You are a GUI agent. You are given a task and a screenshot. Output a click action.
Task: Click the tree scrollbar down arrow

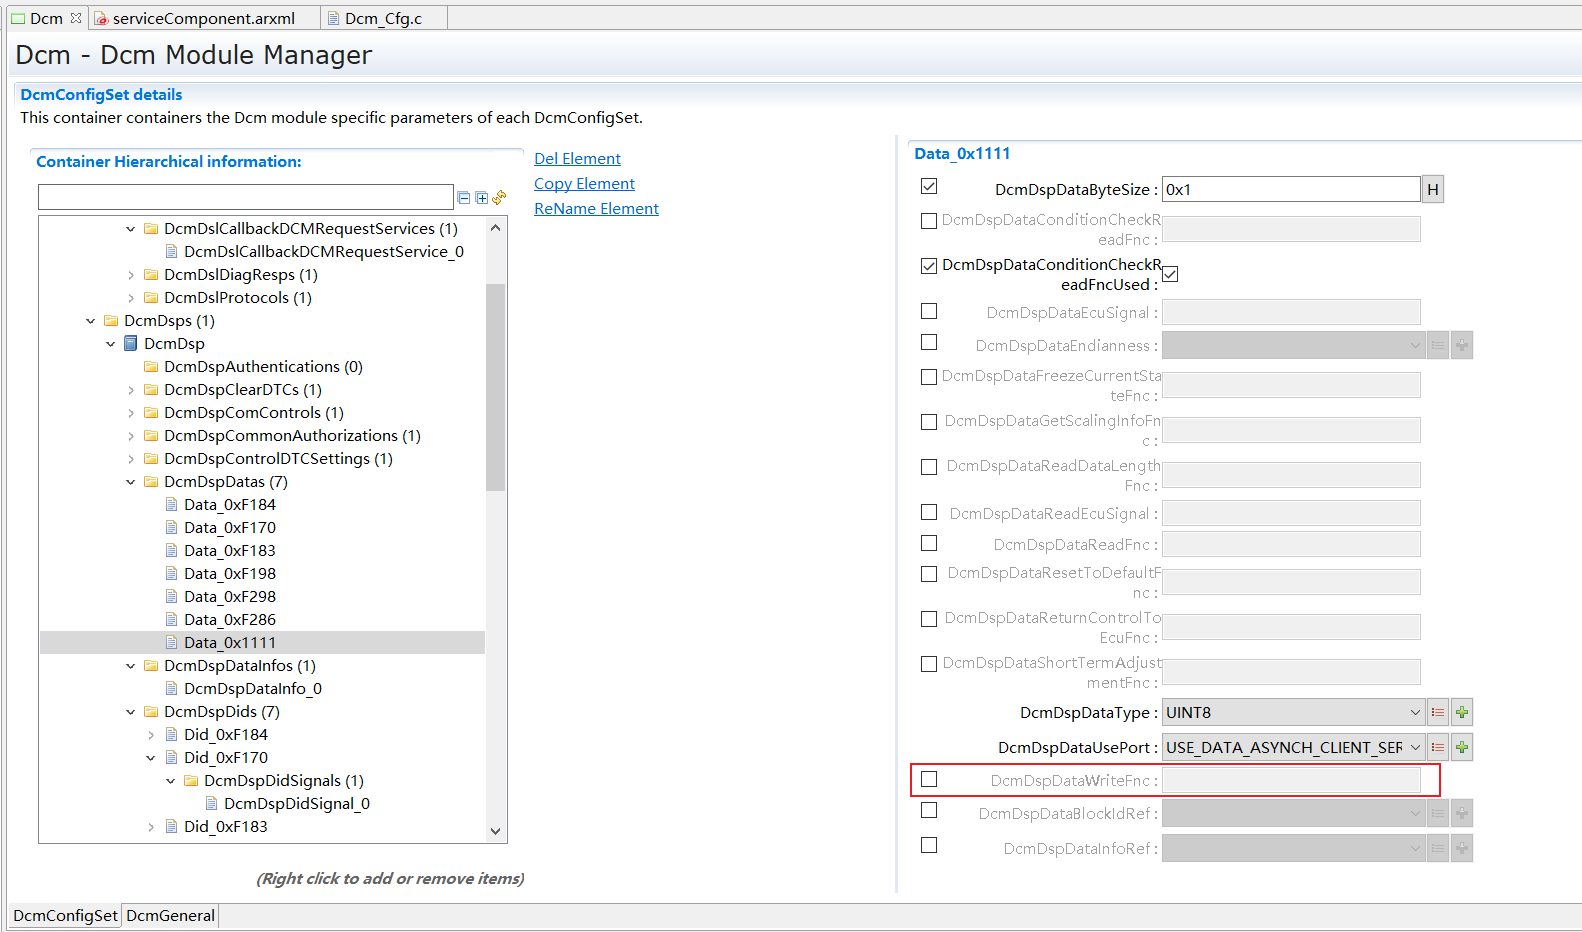(495, 831)
